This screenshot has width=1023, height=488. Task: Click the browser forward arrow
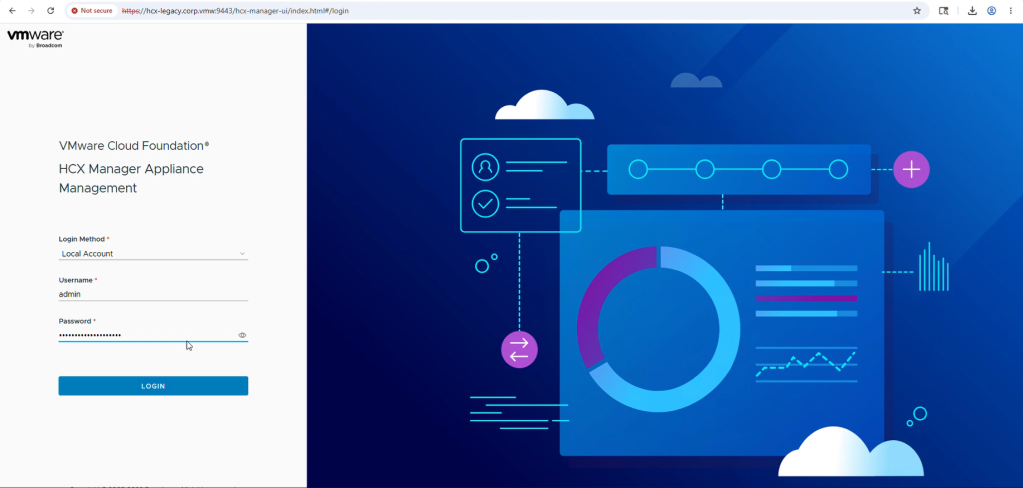pos(31,10)
